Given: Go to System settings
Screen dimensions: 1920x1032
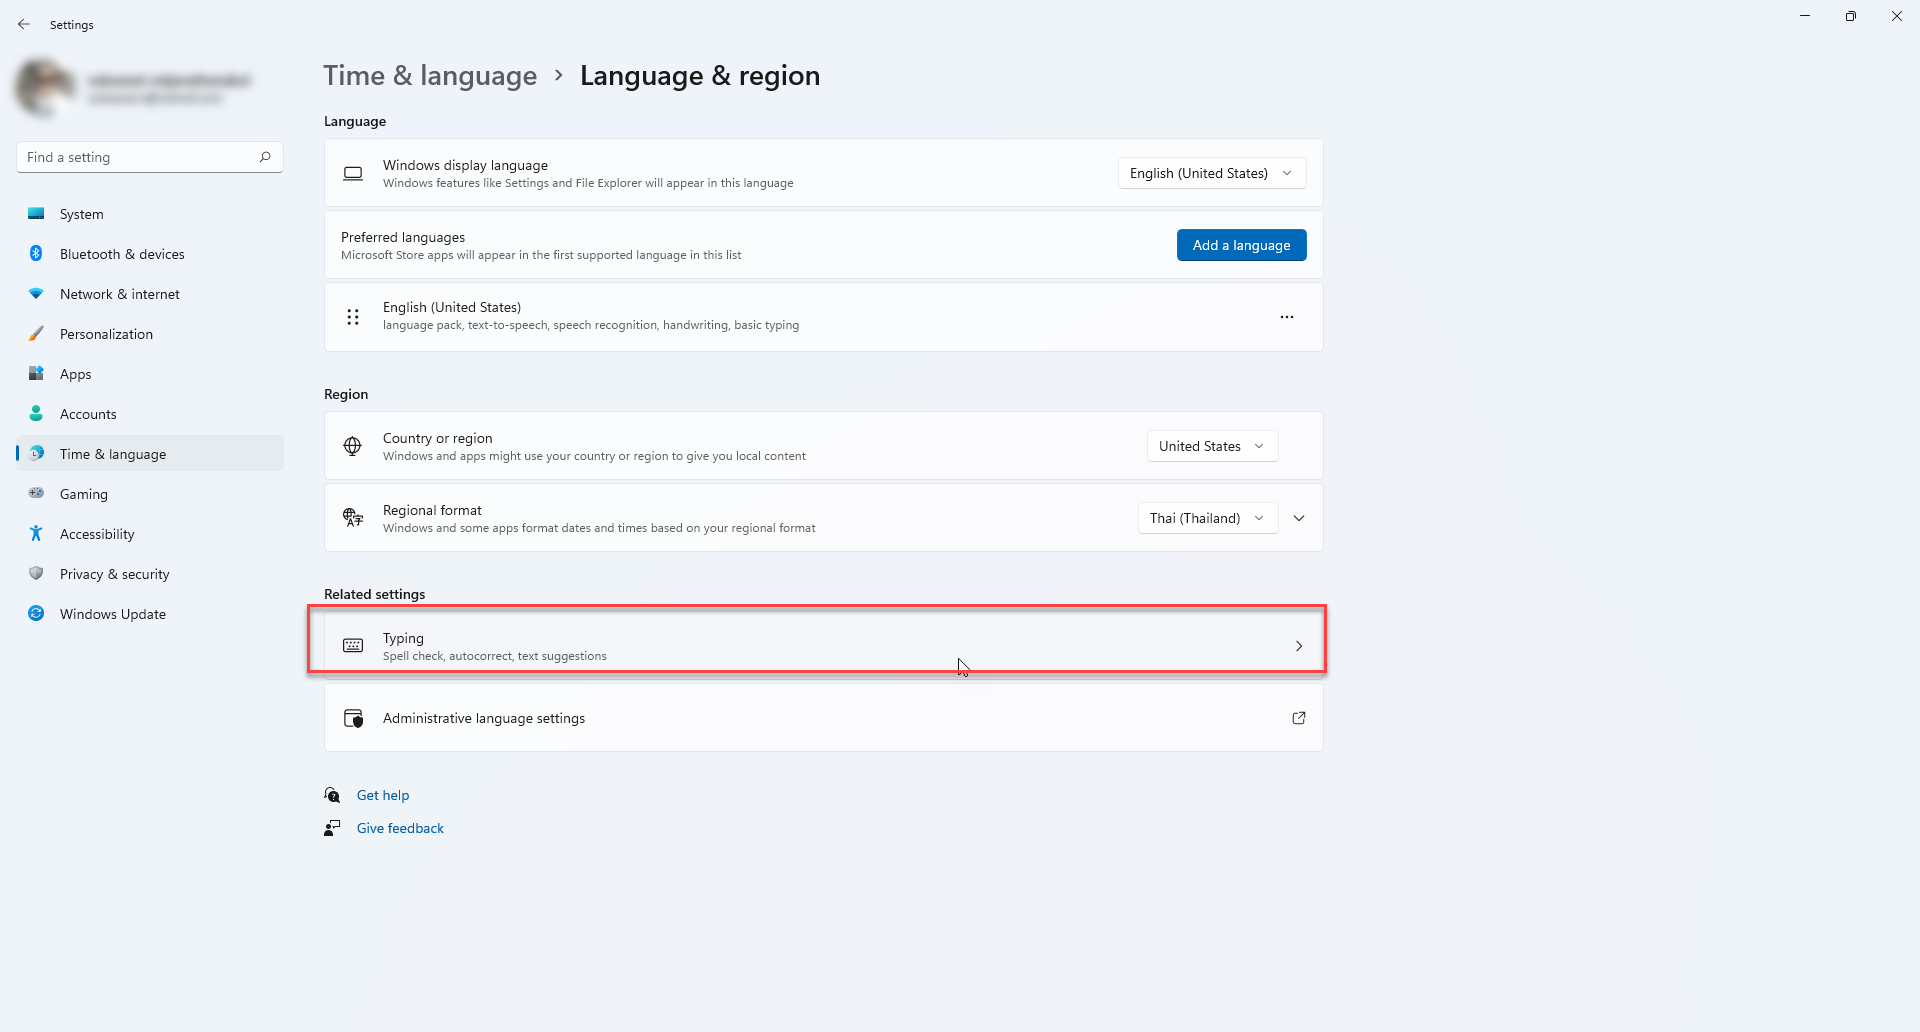Looking at the screenshot, I should click(150, 214).
